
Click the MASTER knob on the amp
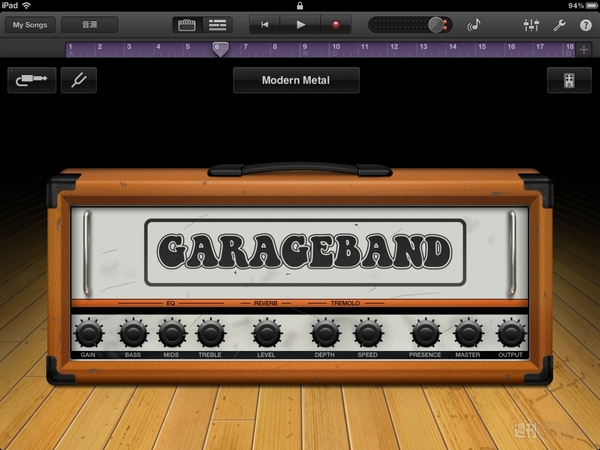pos(468,333)
